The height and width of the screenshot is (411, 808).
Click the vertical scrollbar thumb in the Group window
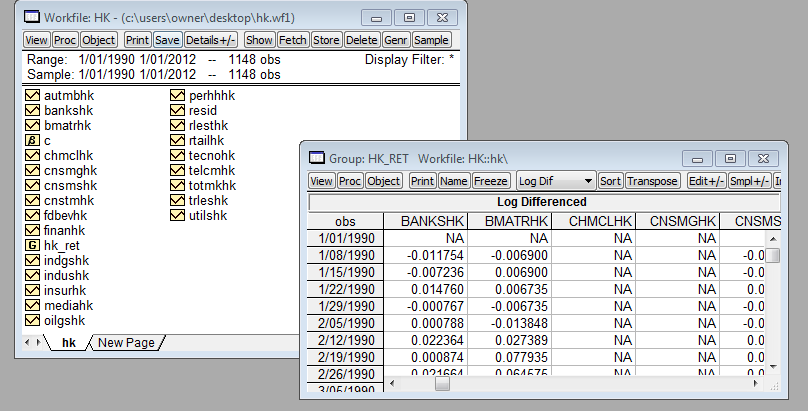tap(772, 255)
